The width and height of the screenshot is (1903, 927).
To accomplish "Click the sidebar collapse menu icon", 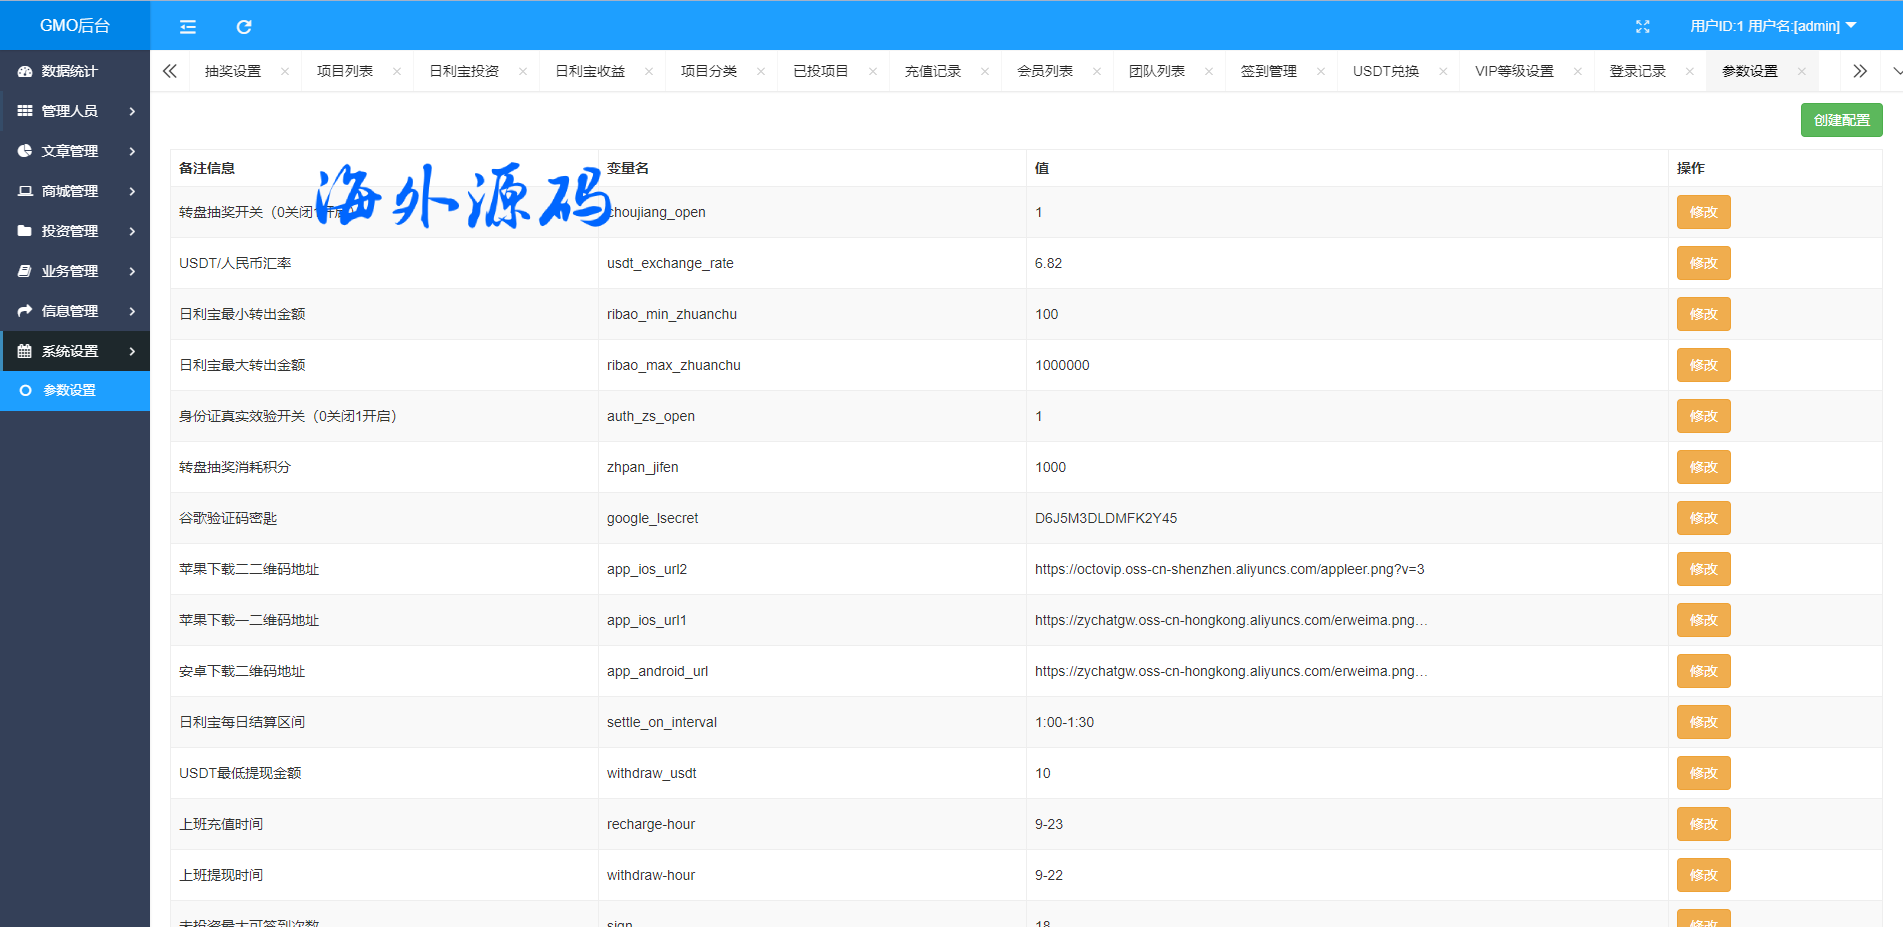I will [188, 27].
